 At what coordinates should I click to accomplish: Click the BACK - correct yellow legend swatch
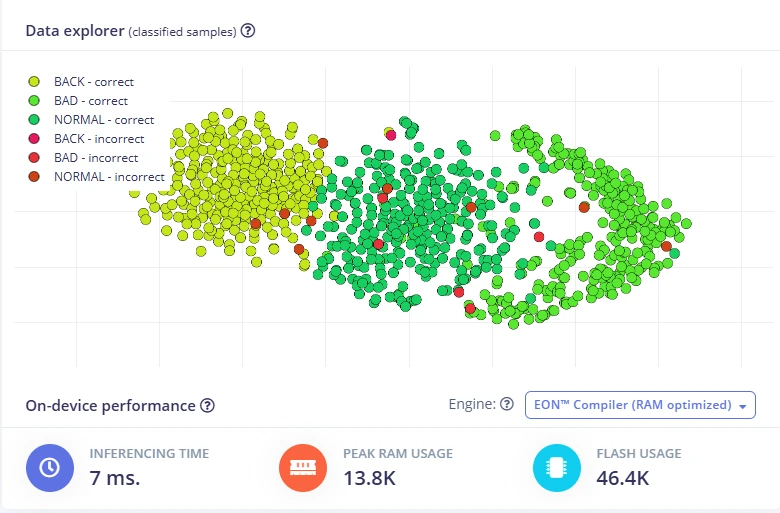click(34, 82)
